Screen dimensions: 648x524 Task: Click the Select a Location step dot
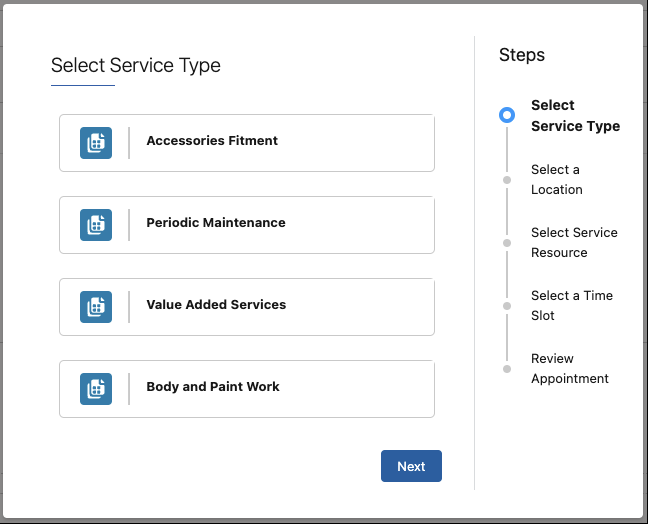coord(507,180)
